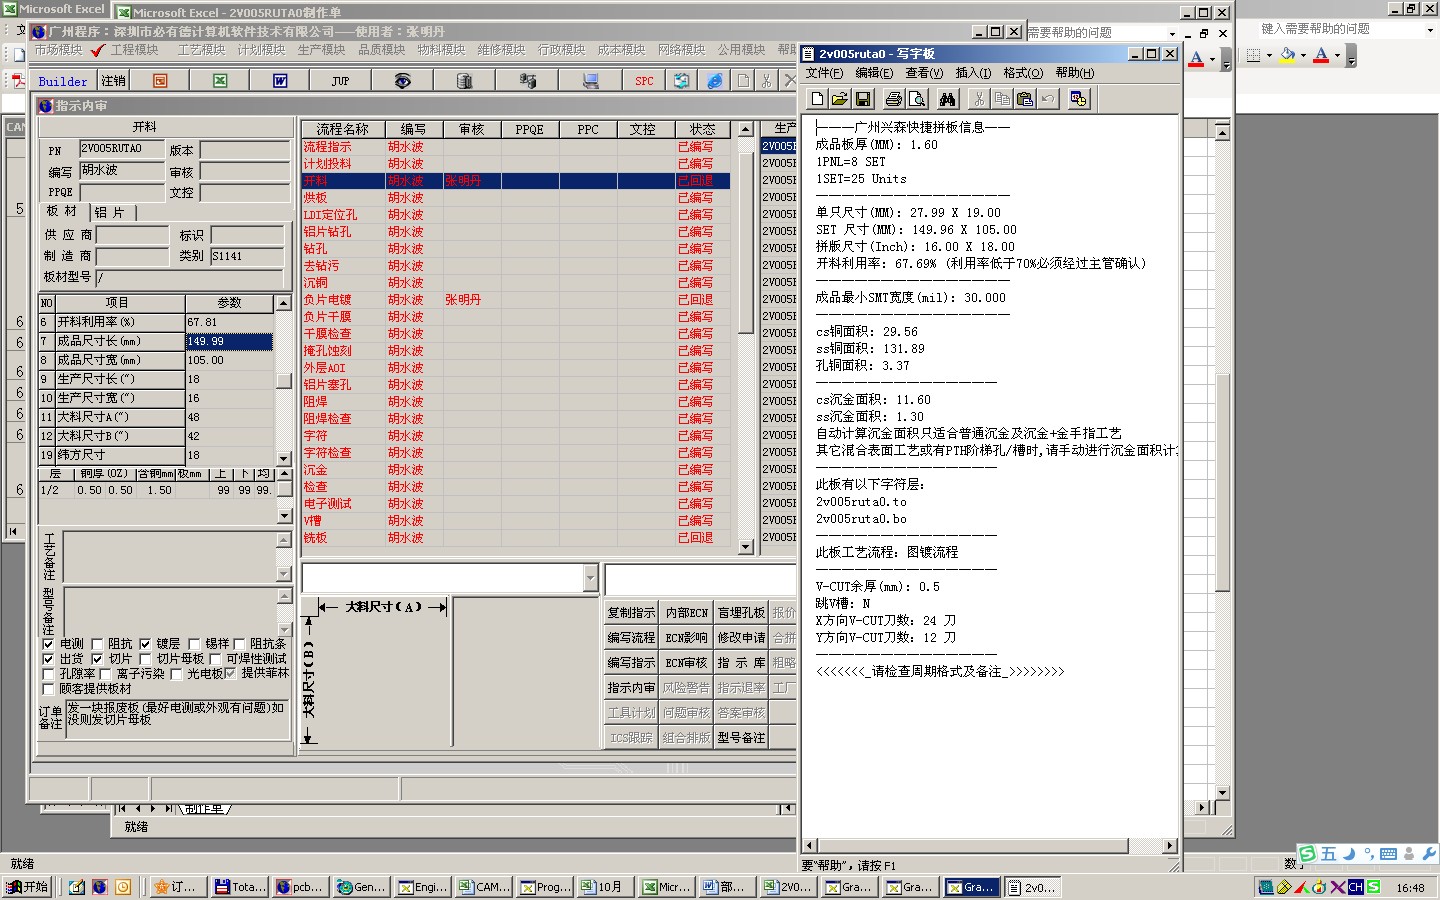Click the computer terminal icon in toolbar
The height and width of the screenshot is (900, 1440).
pyautogui.click(x=590, y=81)
